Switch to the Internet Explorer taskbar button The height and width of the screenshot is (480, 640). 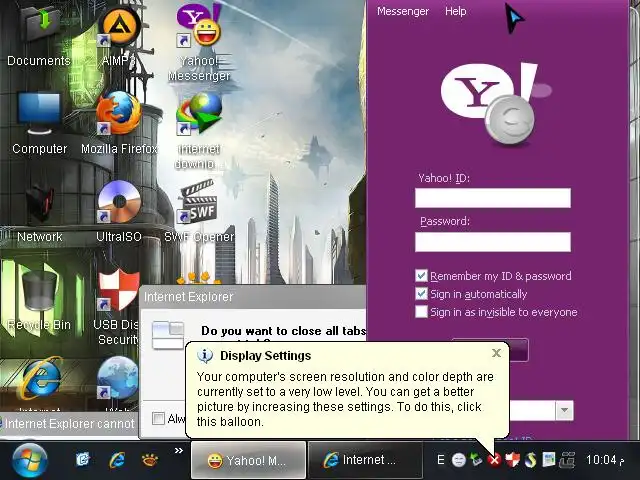365,460
